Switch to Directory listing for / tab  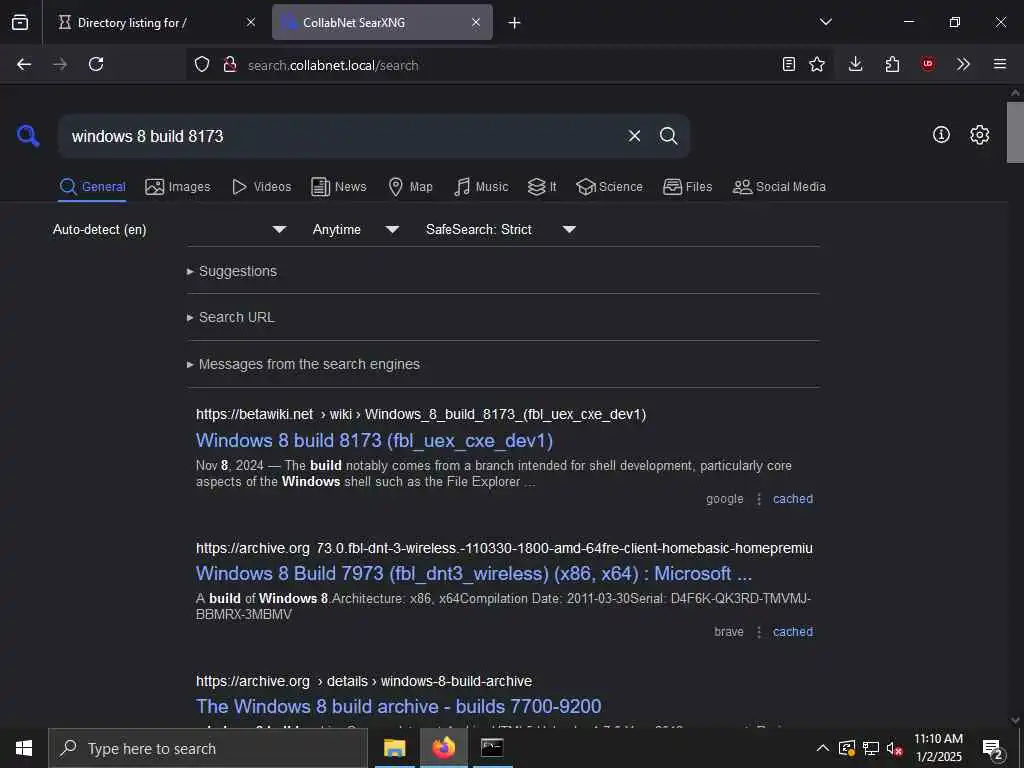tap(132, 23)
